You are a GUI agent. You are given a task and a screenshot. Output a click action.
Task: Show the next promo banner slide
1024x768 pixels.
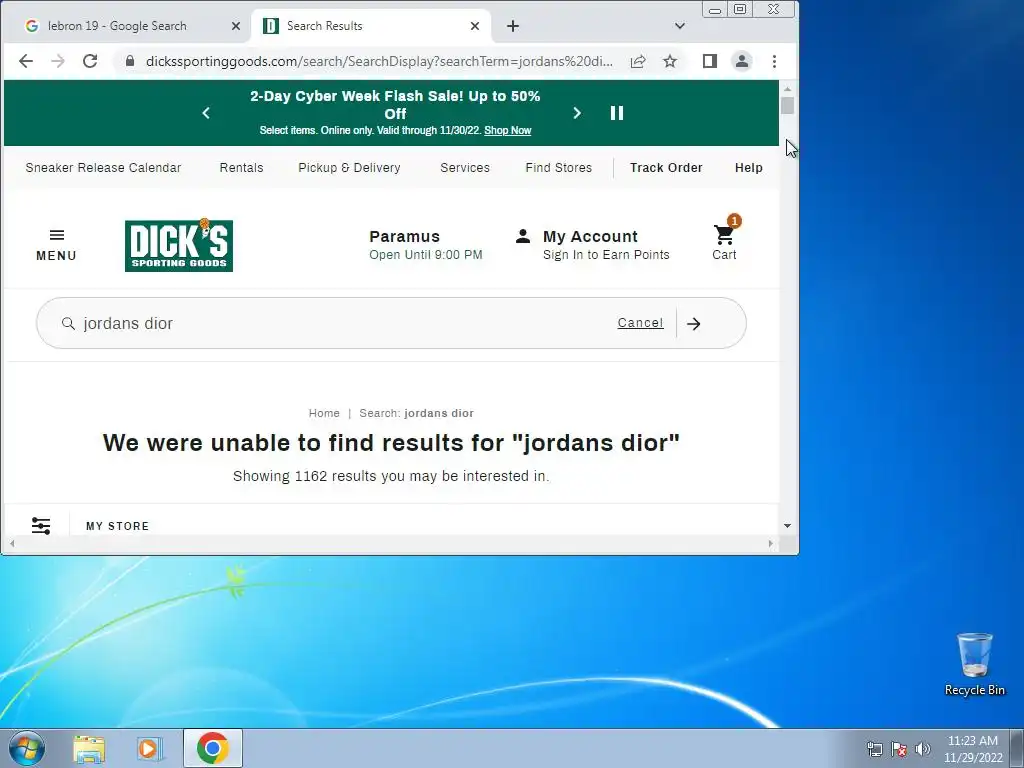[x=577, y=113]
